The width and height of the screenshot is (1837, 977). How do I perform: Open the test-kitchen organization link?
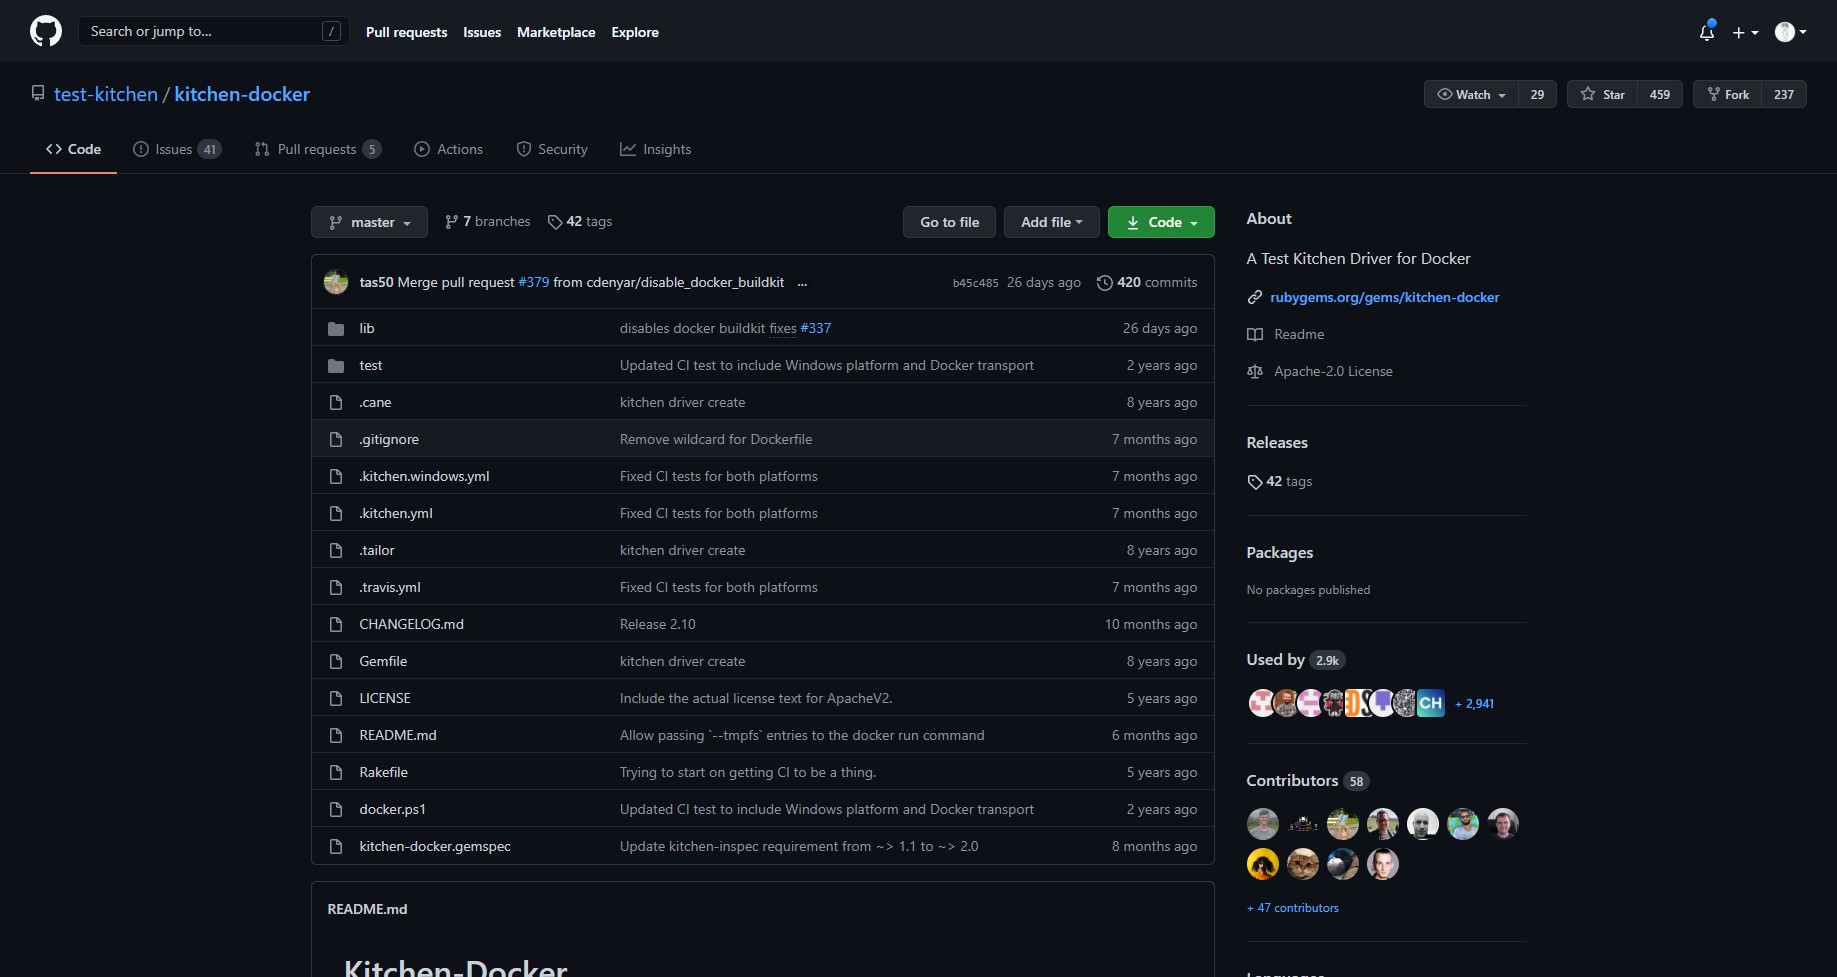tap(106, 94)
